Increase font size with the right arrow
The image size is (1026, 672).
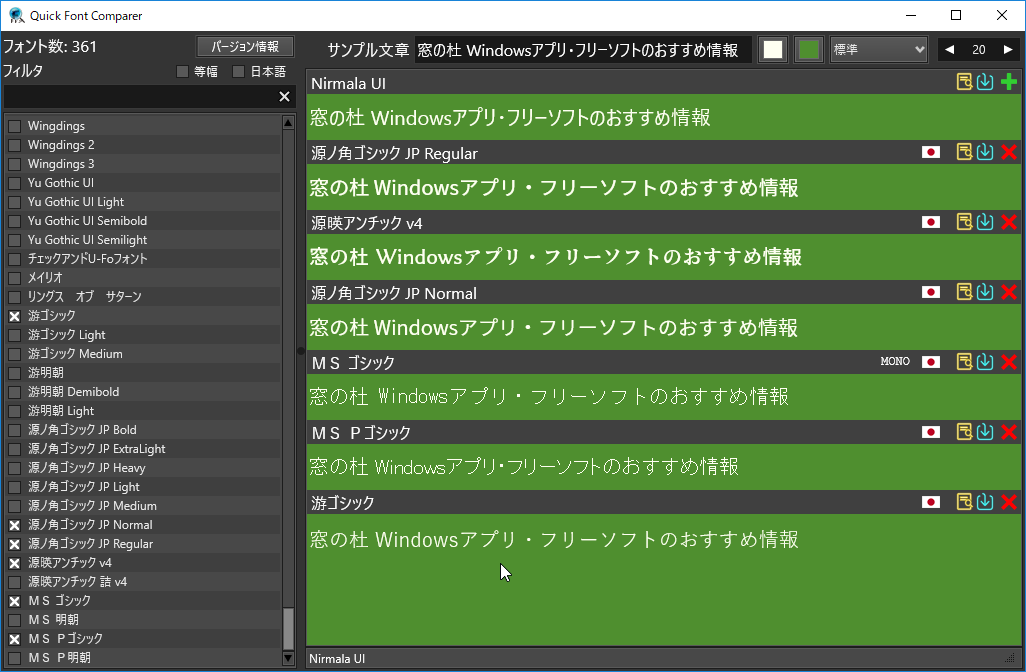(1009, 49)
